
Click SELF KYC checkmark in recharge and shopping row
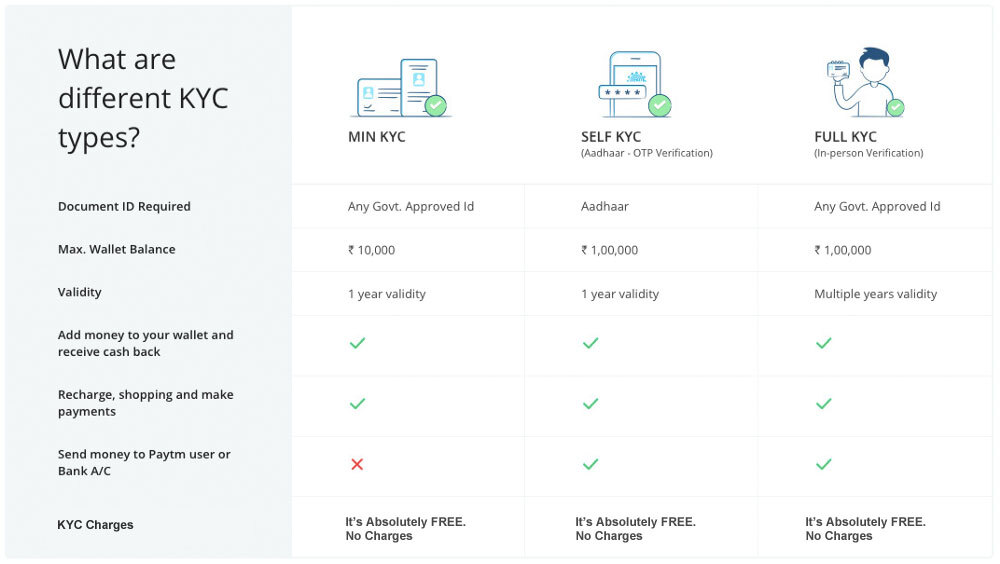coord(591,403)
